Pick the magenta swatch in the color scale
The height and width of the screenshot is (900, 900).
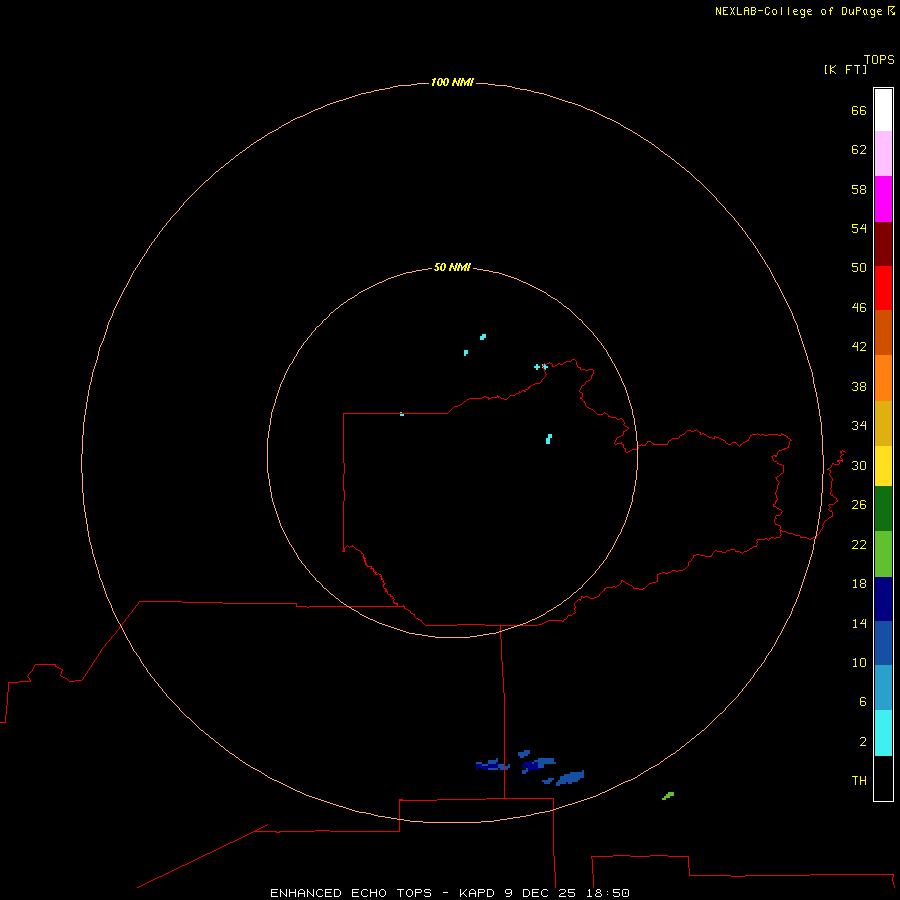(x=883, y=199)
